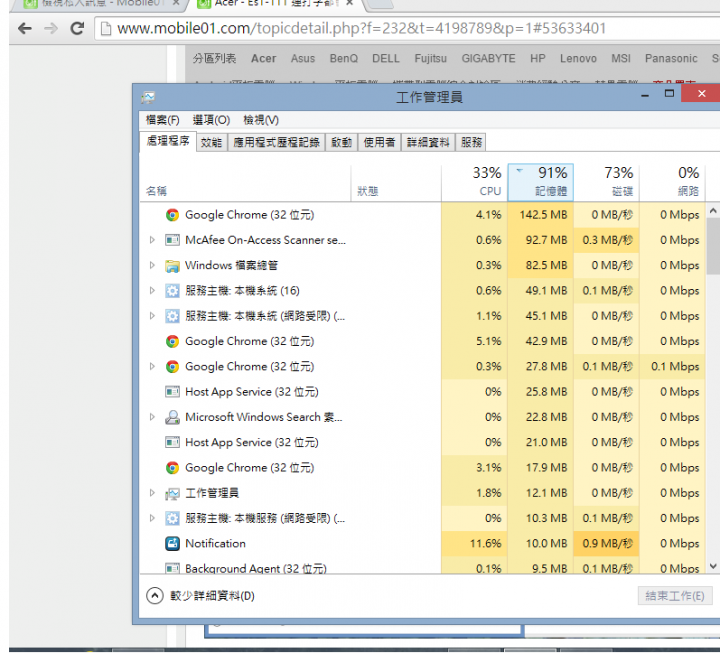720x653 pixels.
Task: Reload the page with the refresh icon
Action: [77, 28]
